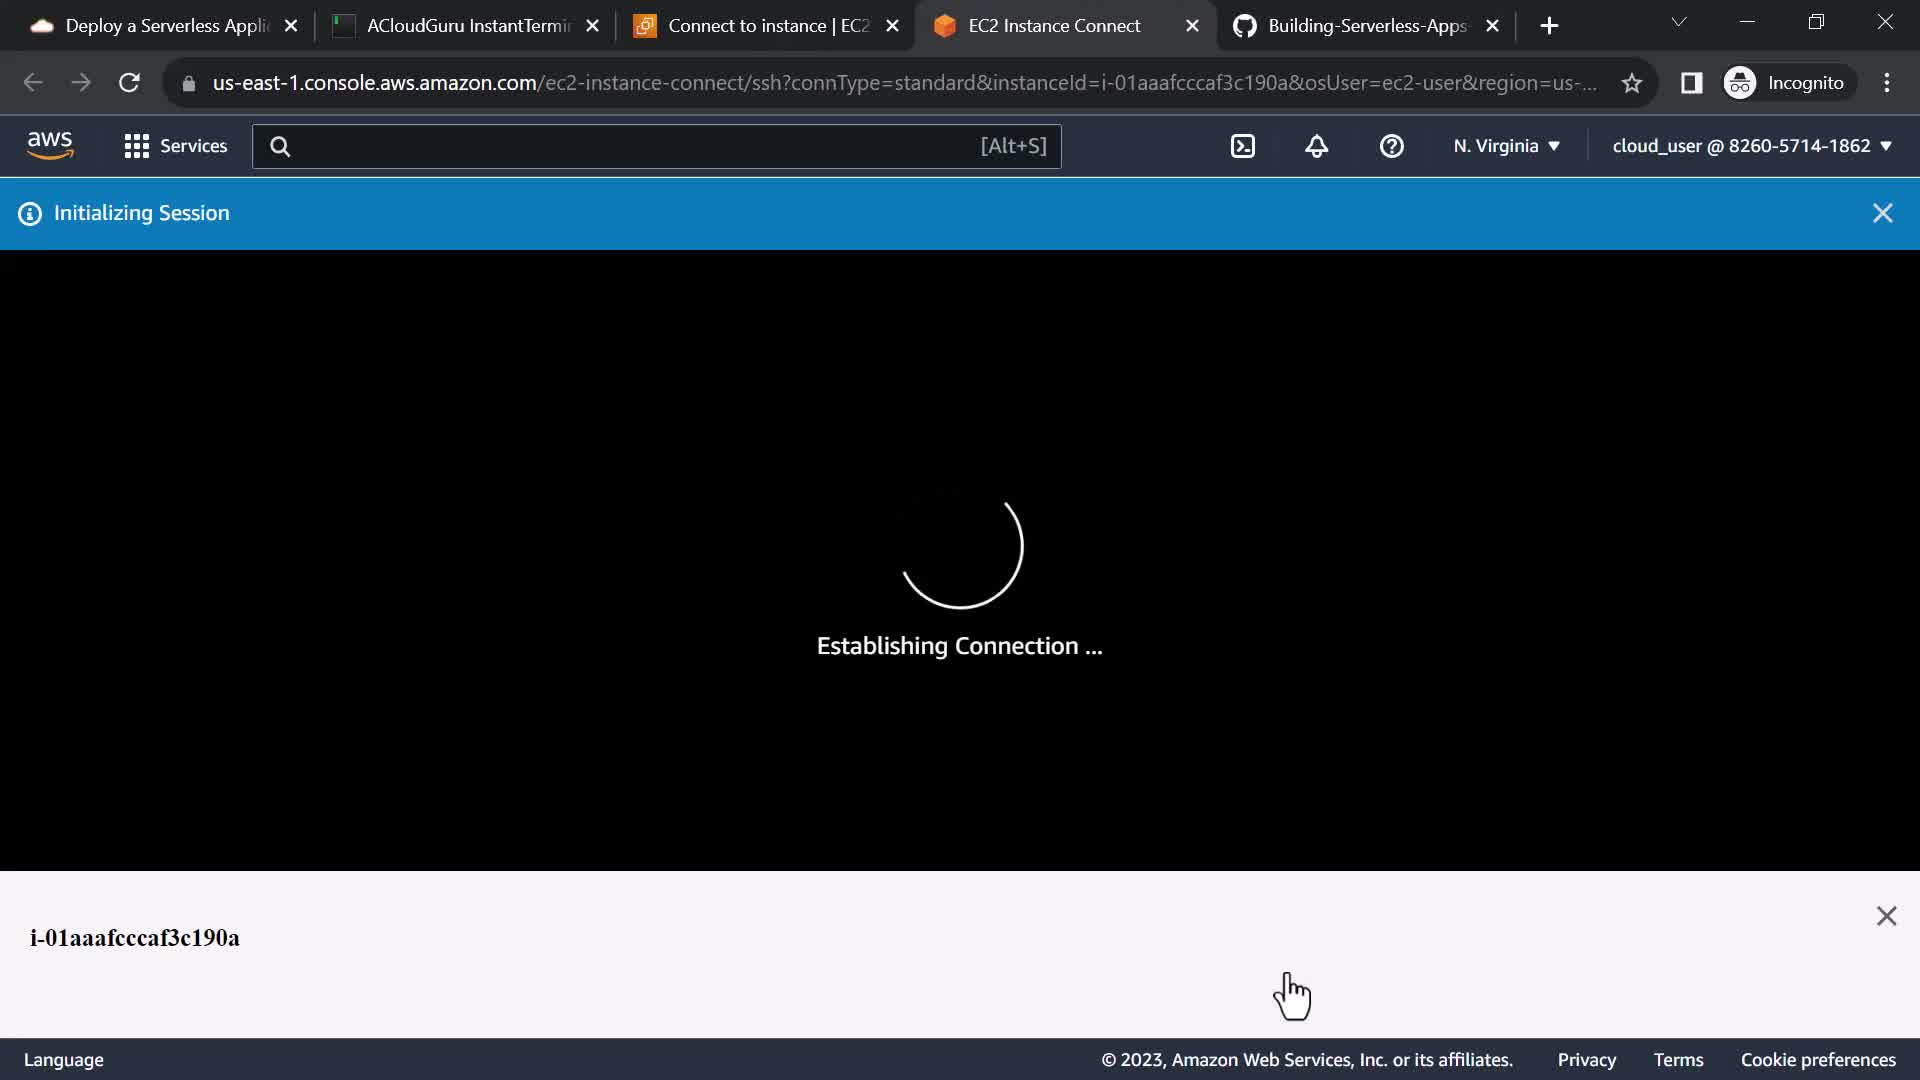Open Chrome three-dot menu
This screenshot has width=1920, height=1080.
1886,83
